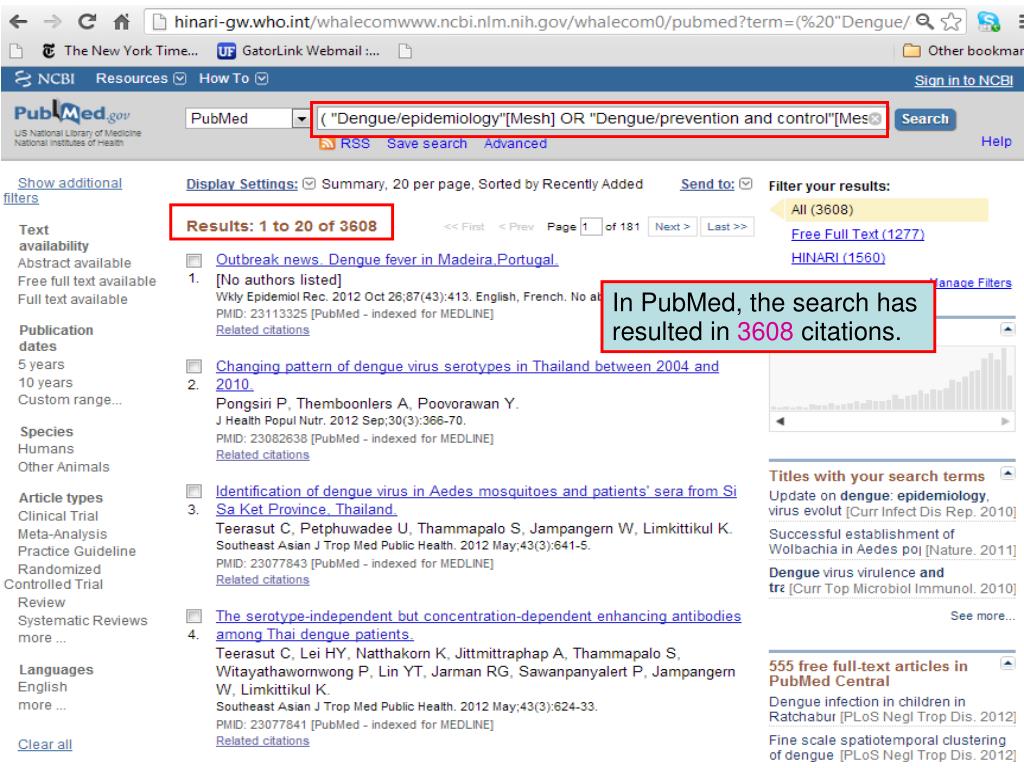Click Sign in to NCBI
This screenshot has width=1024, height=768.
click(x=963, y=80)
